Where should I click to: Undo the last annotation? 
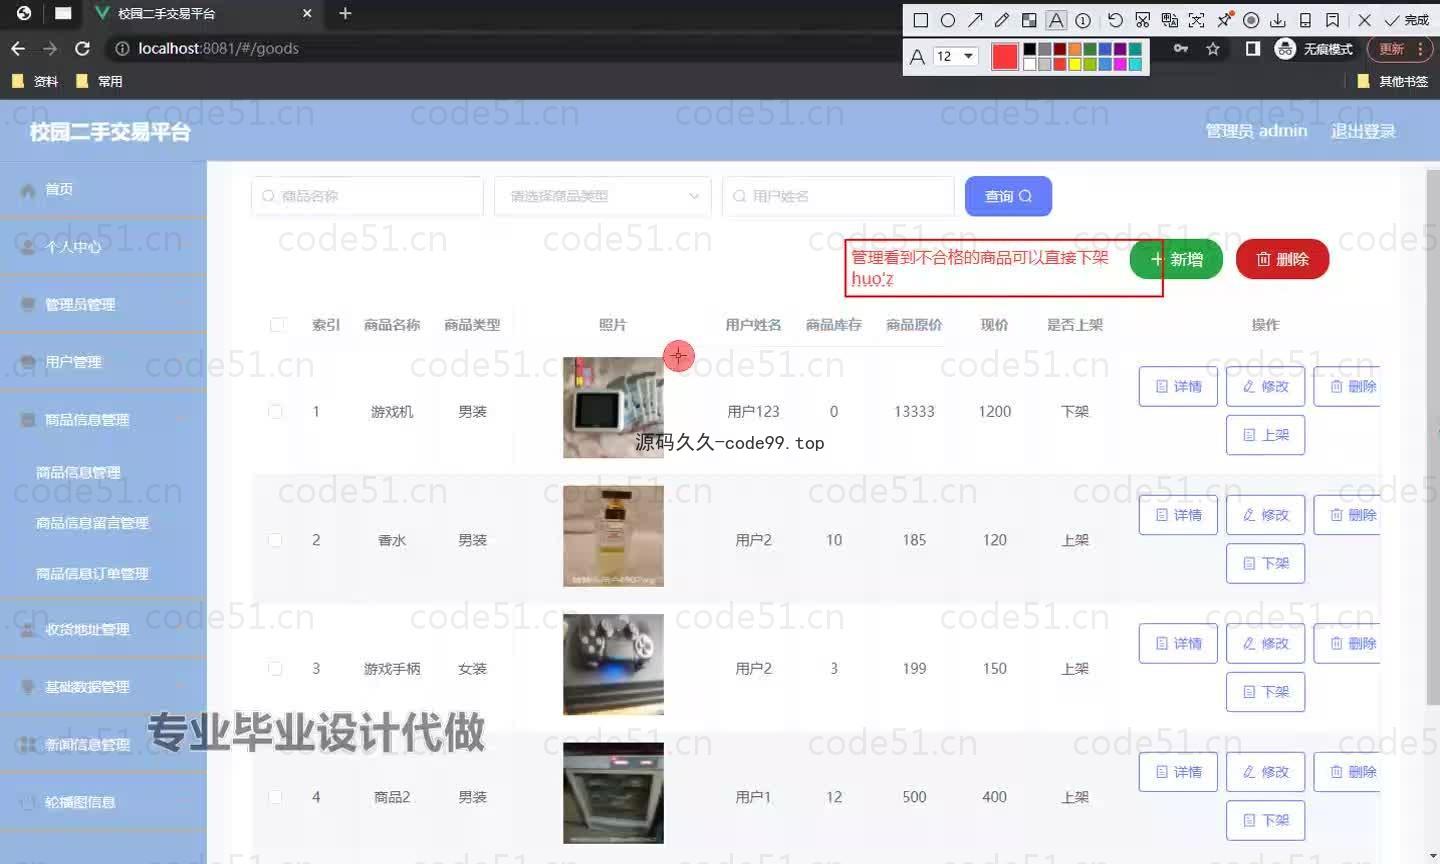coord(1115,20)
